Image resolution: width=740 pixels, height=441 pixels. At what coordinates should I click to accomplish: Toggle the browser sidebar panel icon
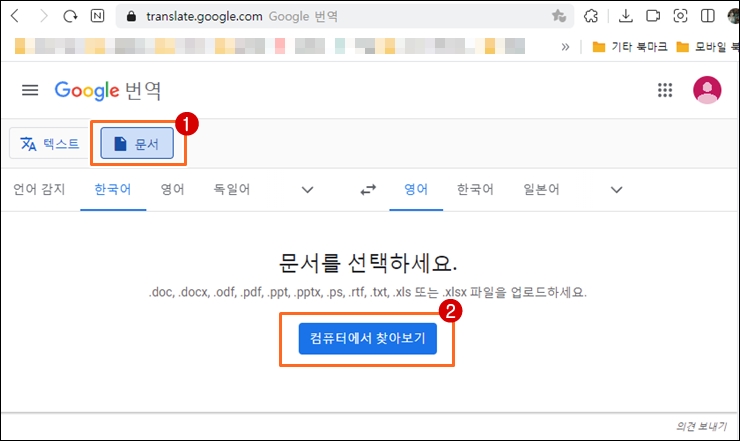click(x=707, y=16)
